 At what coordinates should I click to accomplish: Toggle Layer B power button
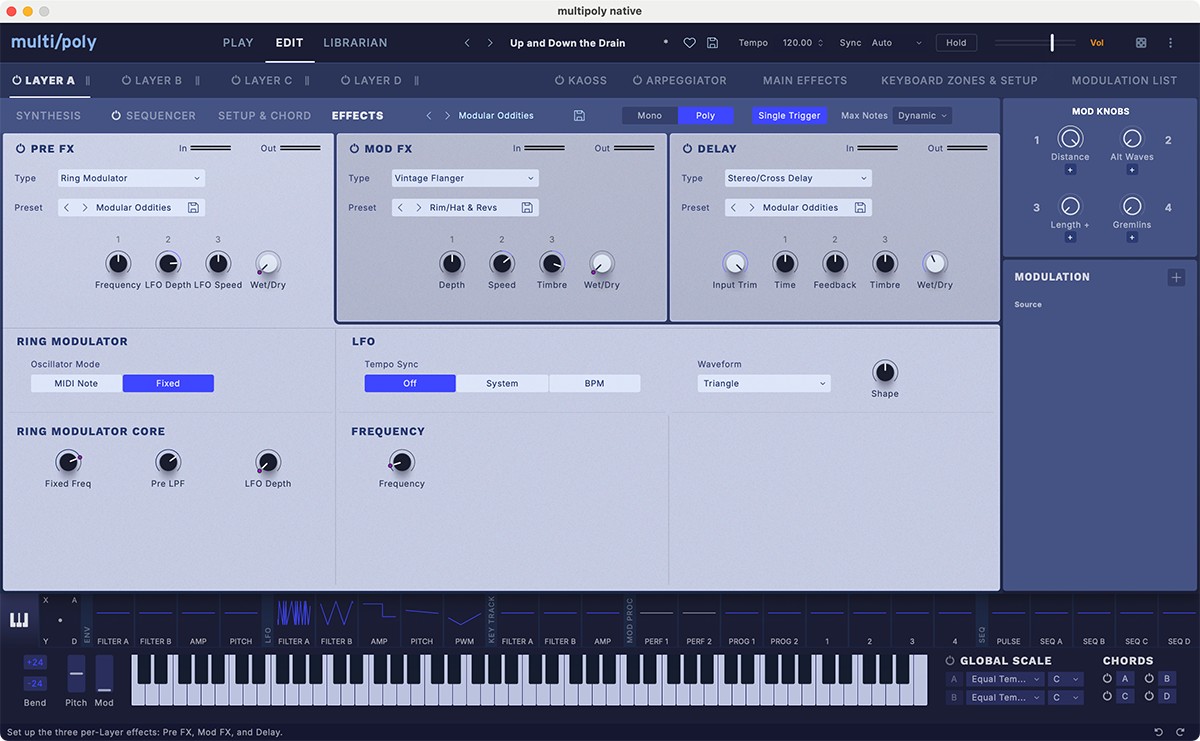click(126, 80)
